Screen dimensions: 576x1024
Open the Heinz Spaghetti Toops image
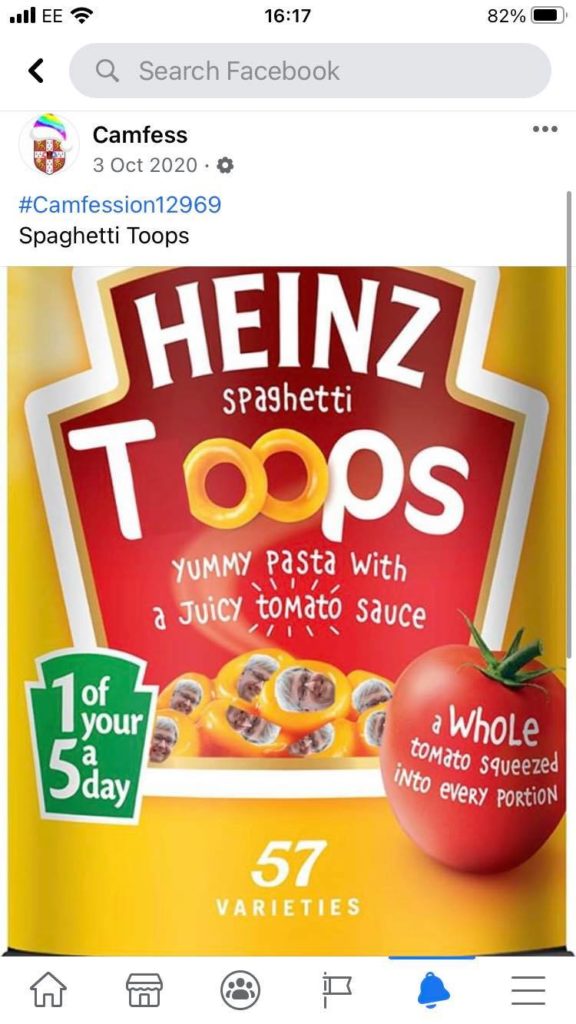coord(287,611)
